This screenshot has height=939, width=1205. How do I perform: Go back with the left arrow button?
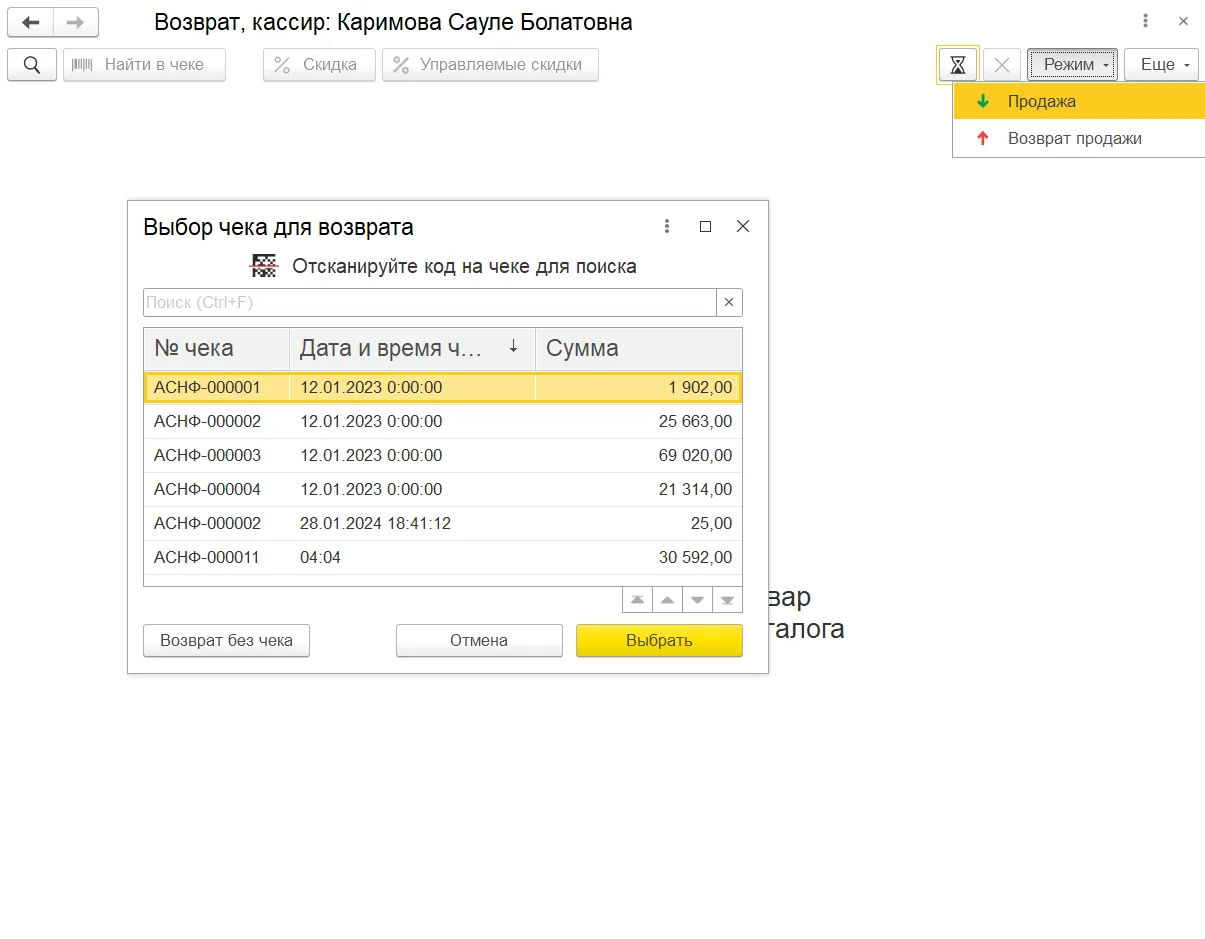click(30, 22)
